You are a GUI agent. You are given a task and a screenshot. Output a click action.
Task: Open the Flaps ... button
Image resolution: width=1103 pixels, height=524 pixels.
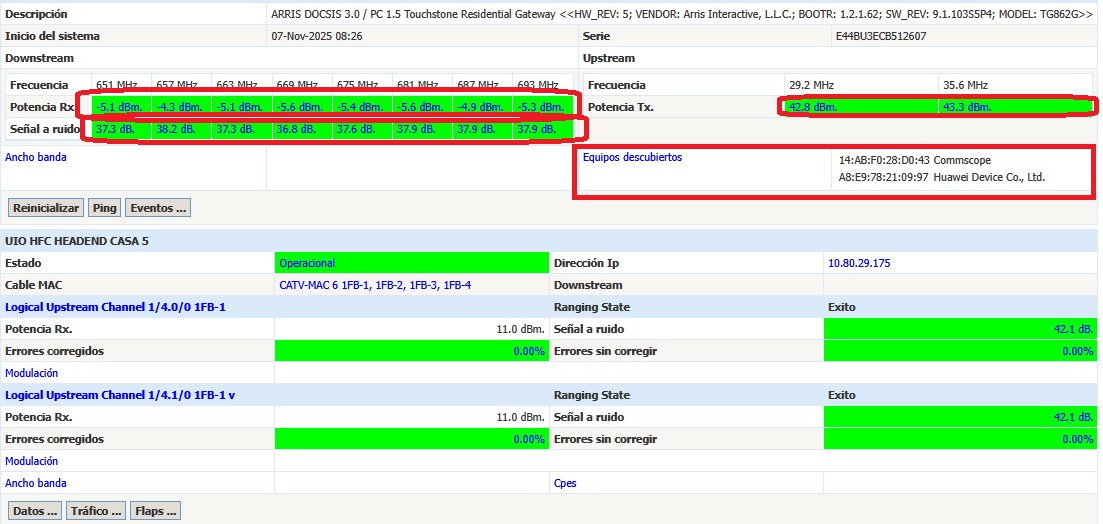pyautogui.click(x=155, y=511)
